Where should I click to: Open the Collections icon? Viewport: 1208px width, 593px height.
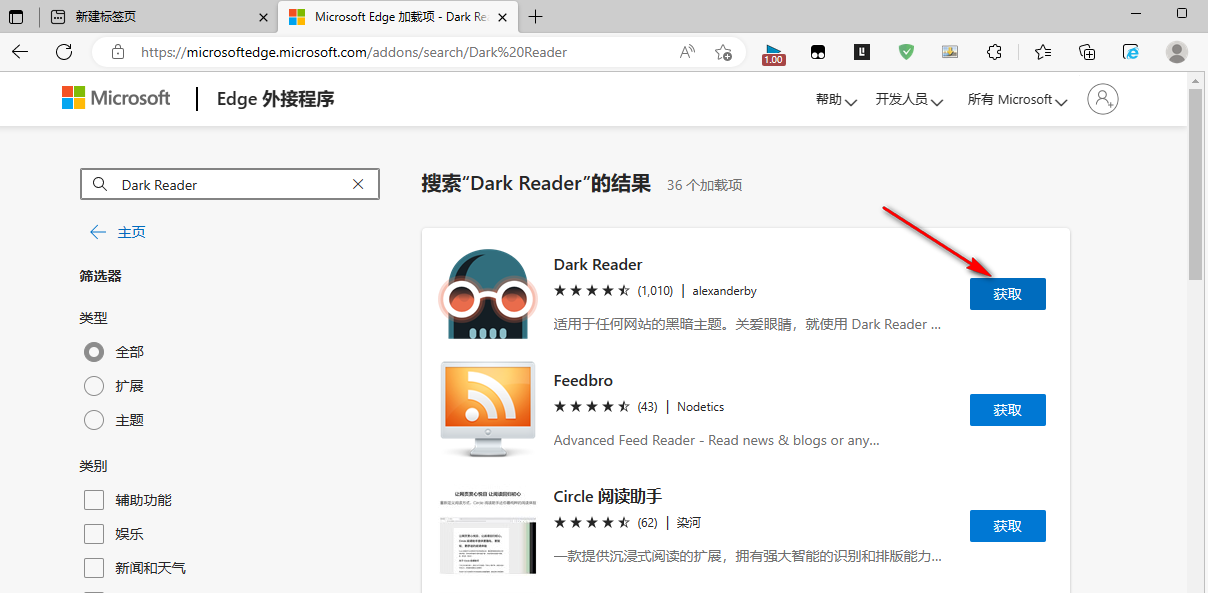coord(1087,52)
